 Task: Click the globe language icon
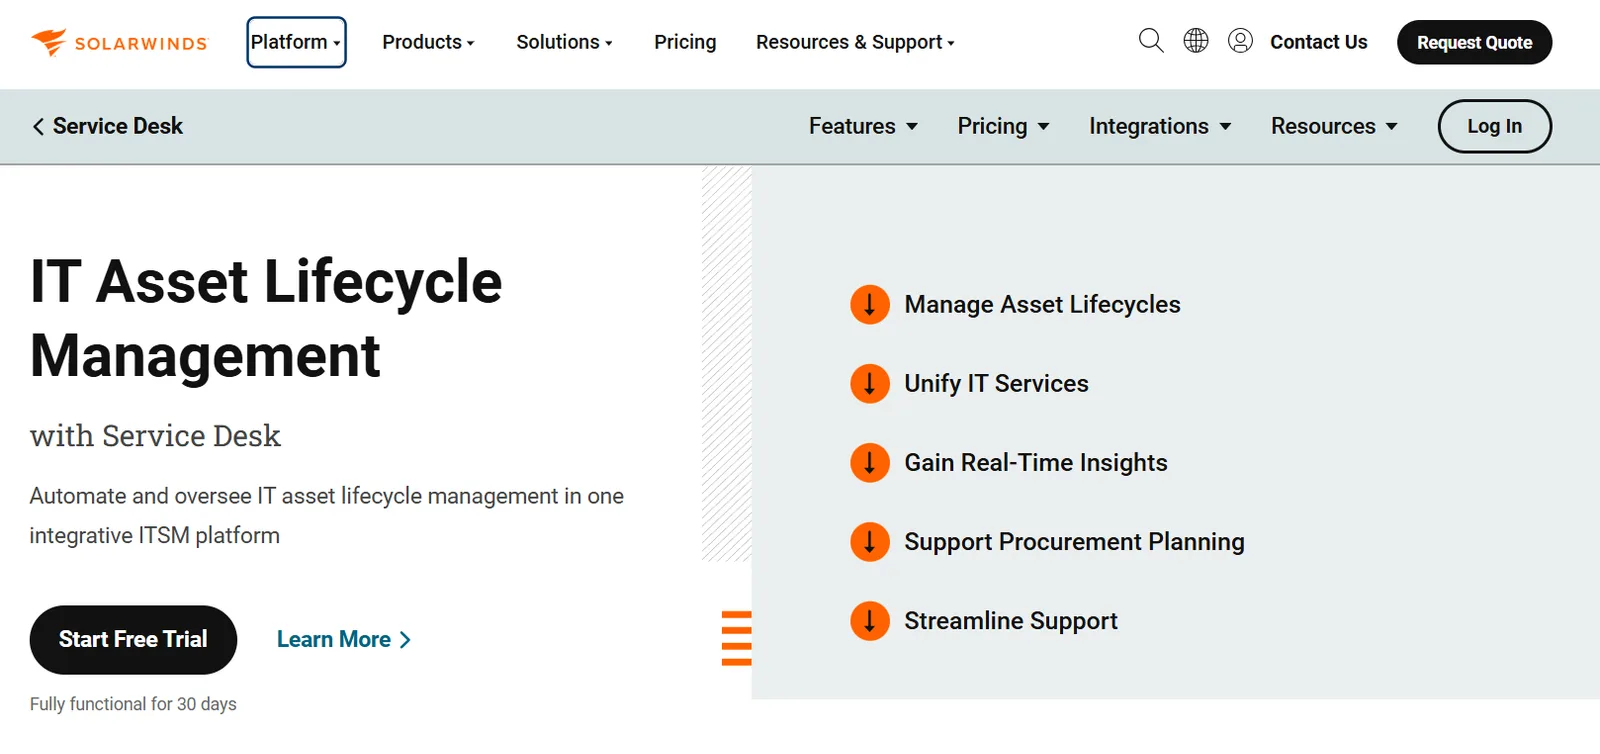pyautogui.click(x=1196, y=41)
